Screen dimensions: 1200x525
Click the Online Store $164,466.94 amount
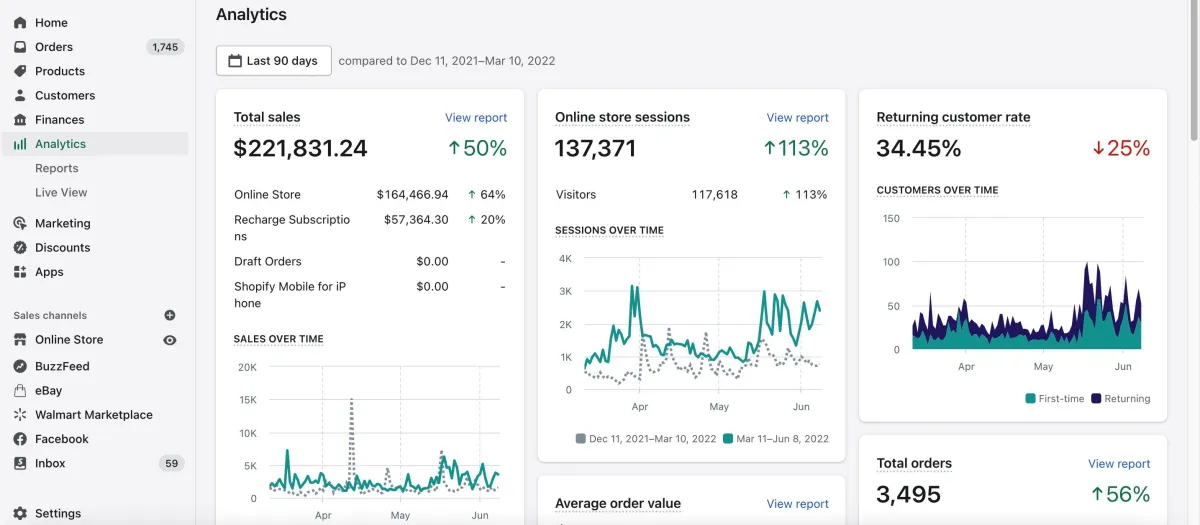point(412,195)
